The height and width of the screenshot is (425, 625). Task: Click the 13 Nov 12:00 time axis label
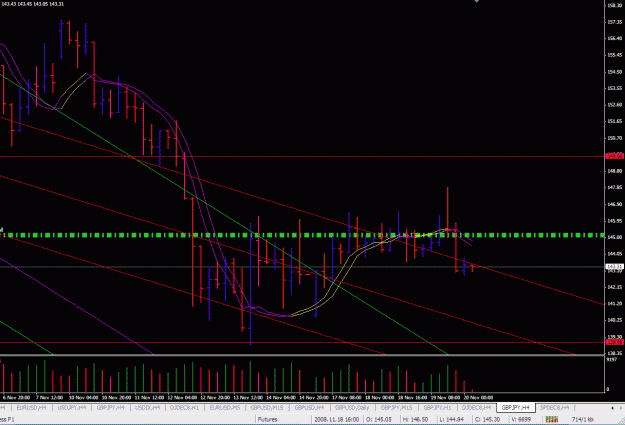pyautogui.click(x=248, y=397)
